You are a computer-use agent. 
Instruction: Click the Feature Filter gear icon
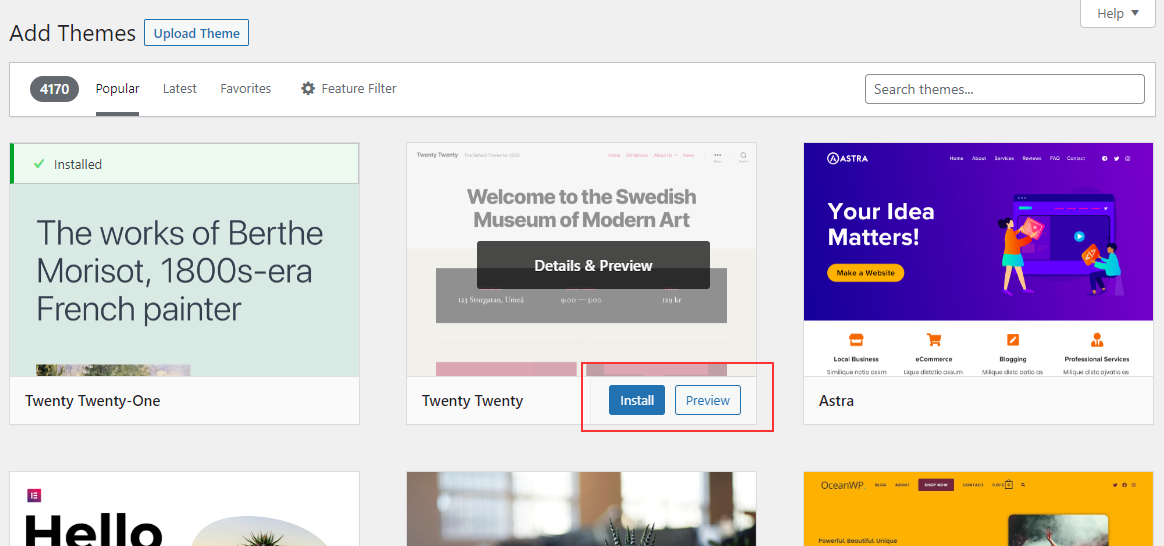click(x=308, y=89)
